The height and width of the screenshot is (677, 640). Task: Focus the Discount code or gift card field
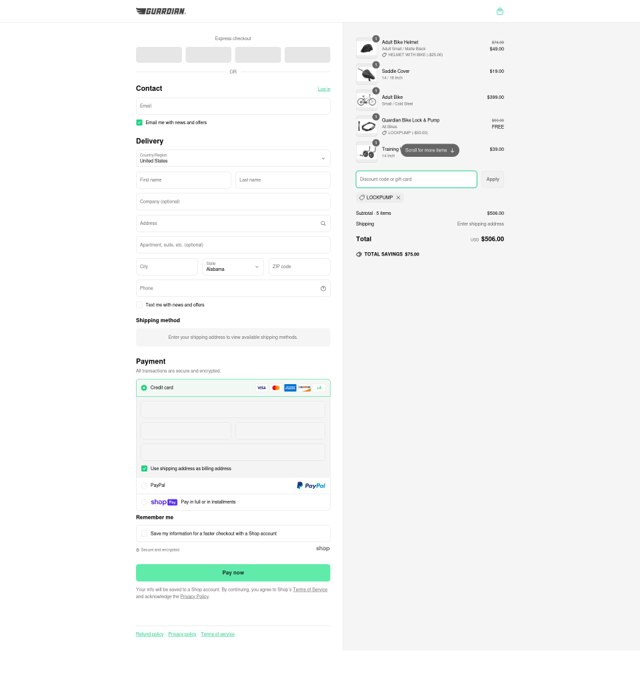click(416, 179)
